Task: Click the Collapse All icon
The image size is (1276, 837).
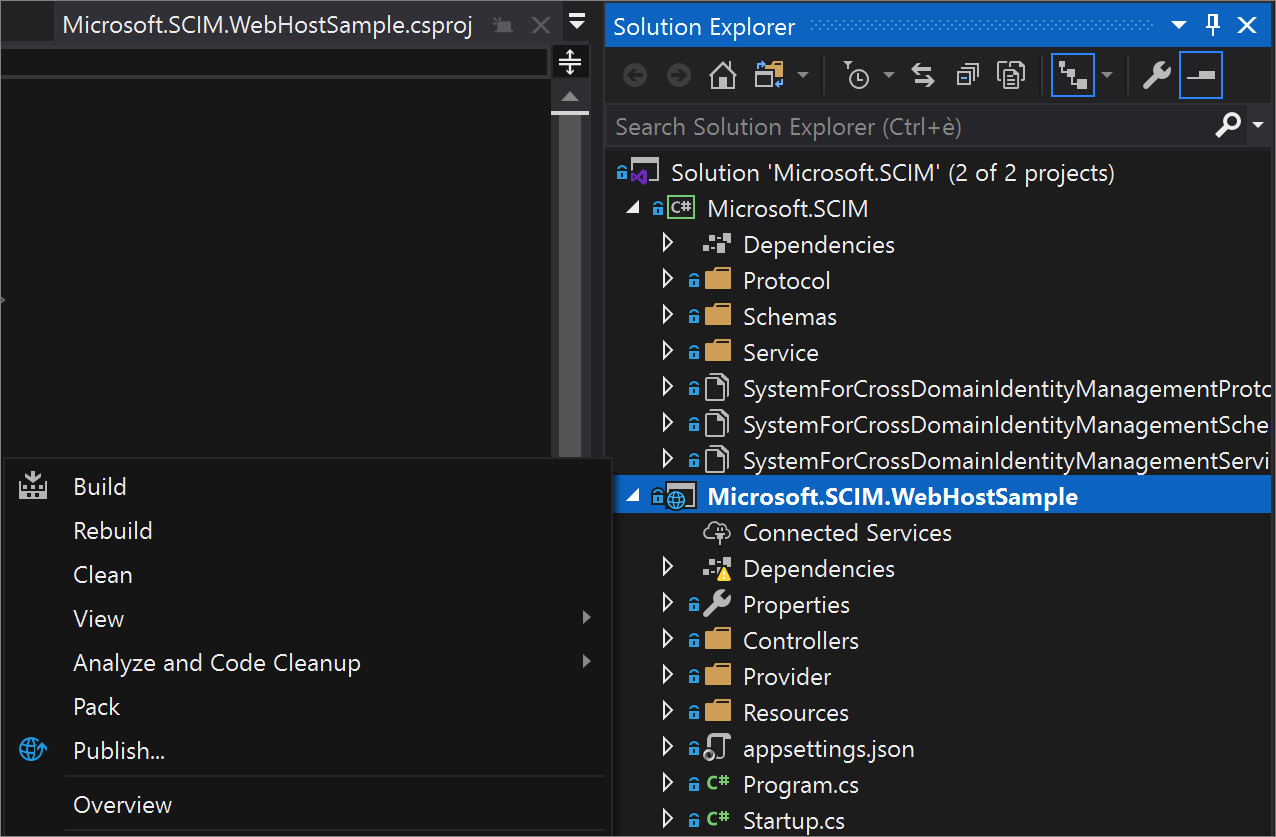Action: [x=968, y=76]
